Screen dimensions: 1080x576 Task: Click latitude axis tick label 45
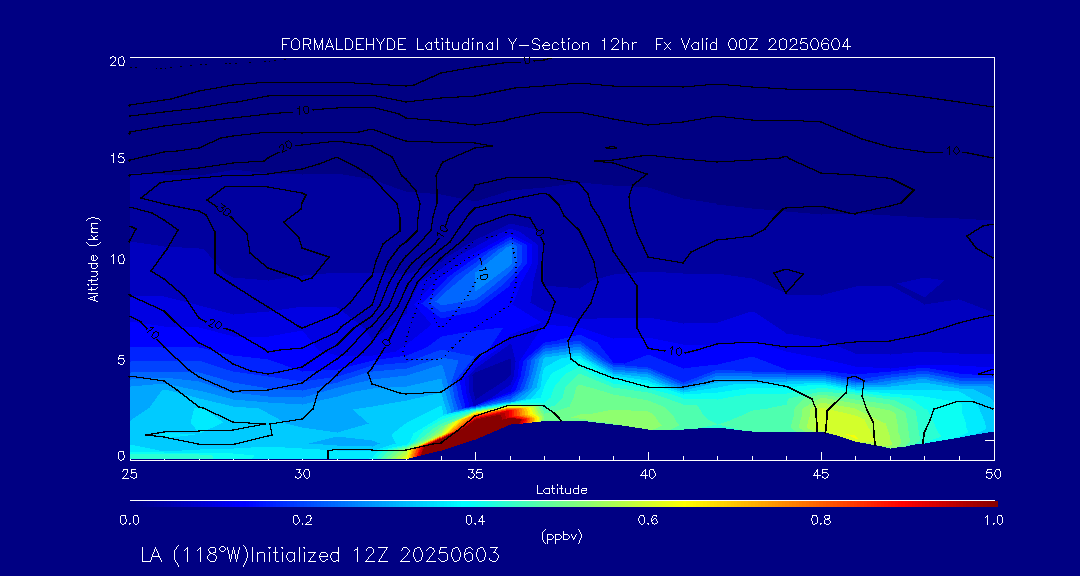tap(821, 474)
